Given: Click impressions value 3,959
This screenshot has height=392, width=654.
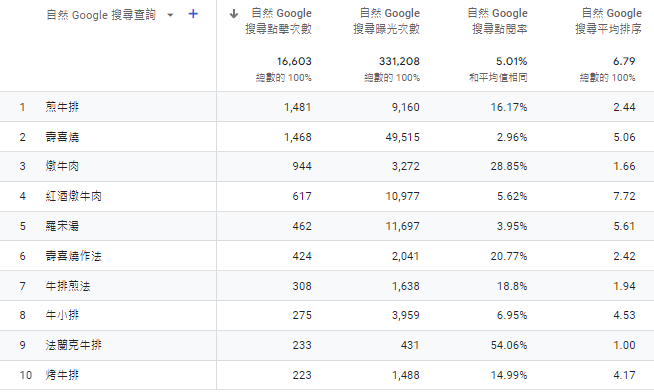Looking at the screenshot, I should pos(405,315).
